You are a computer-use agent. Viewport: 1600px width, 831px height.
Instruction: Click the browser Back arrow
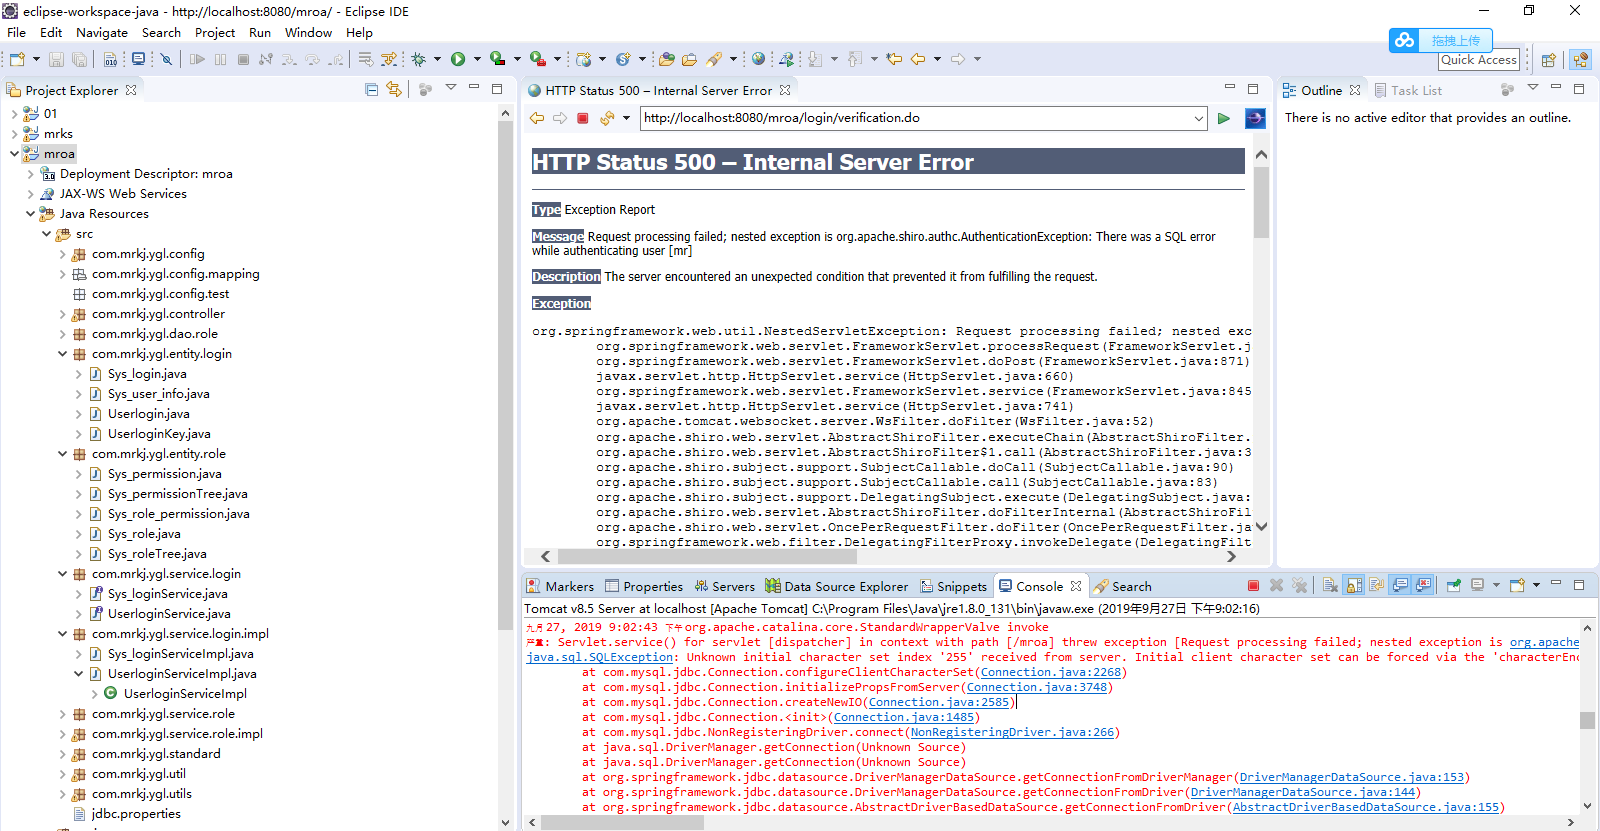tap(537, 118)
